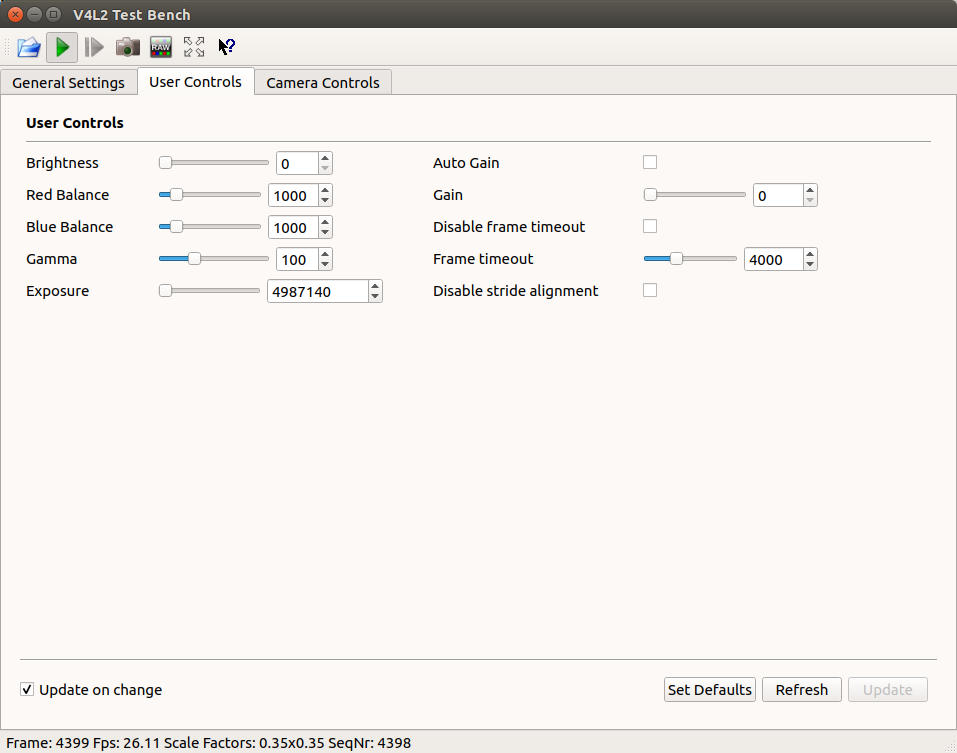
Task: Increase Brightness with the up stepper arrow
Action: (x=325, y=158)
